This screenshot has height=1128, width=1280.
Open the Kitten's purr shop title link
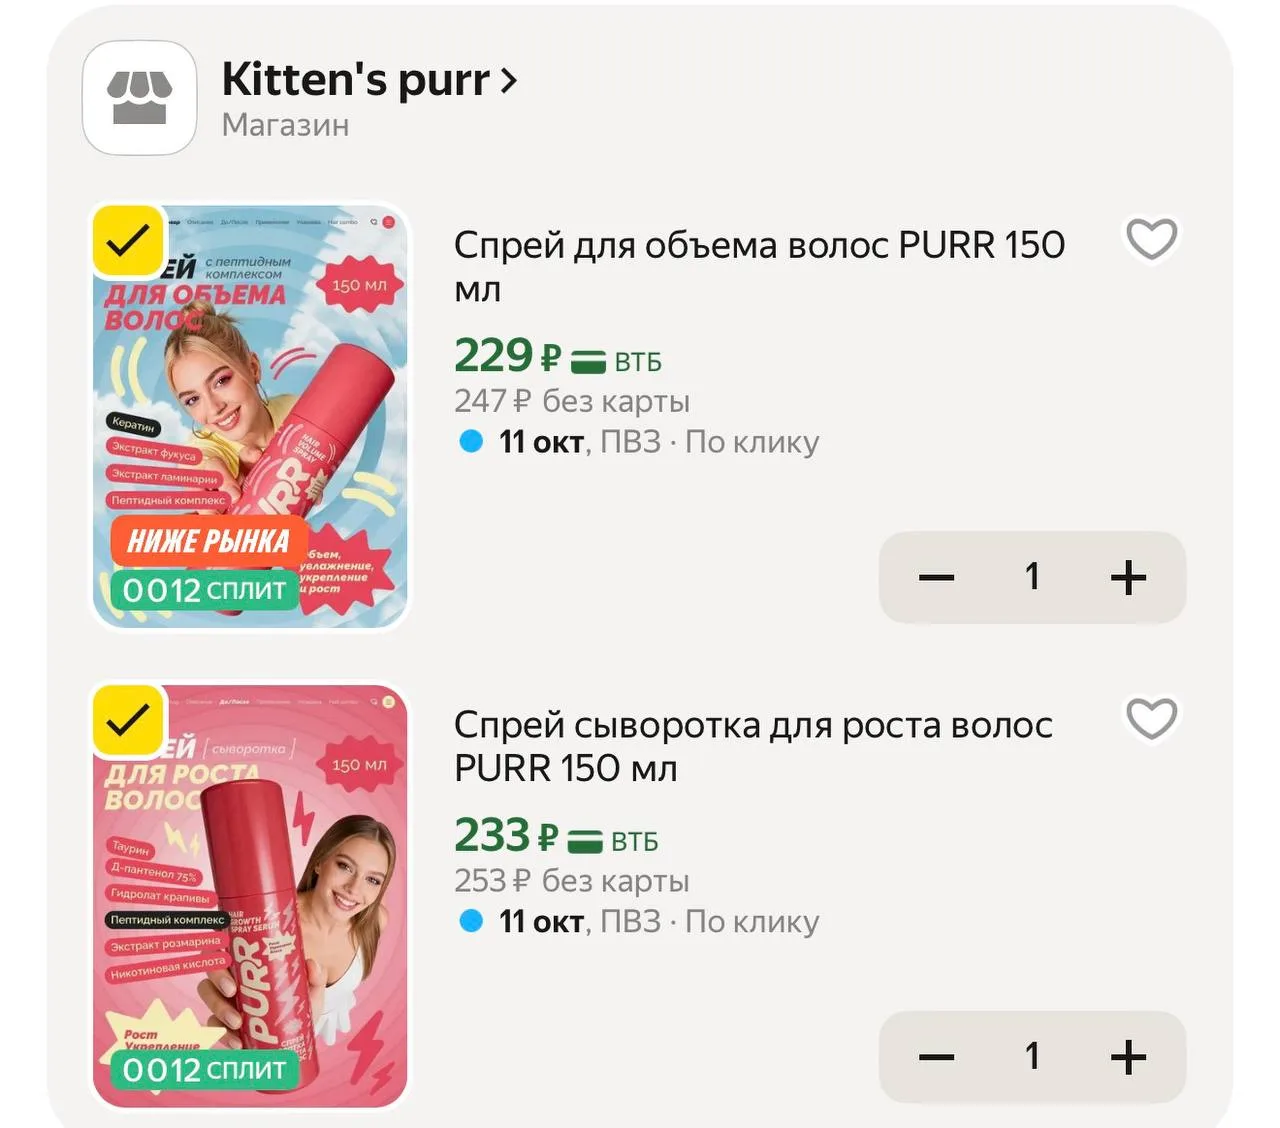[356, 79]
